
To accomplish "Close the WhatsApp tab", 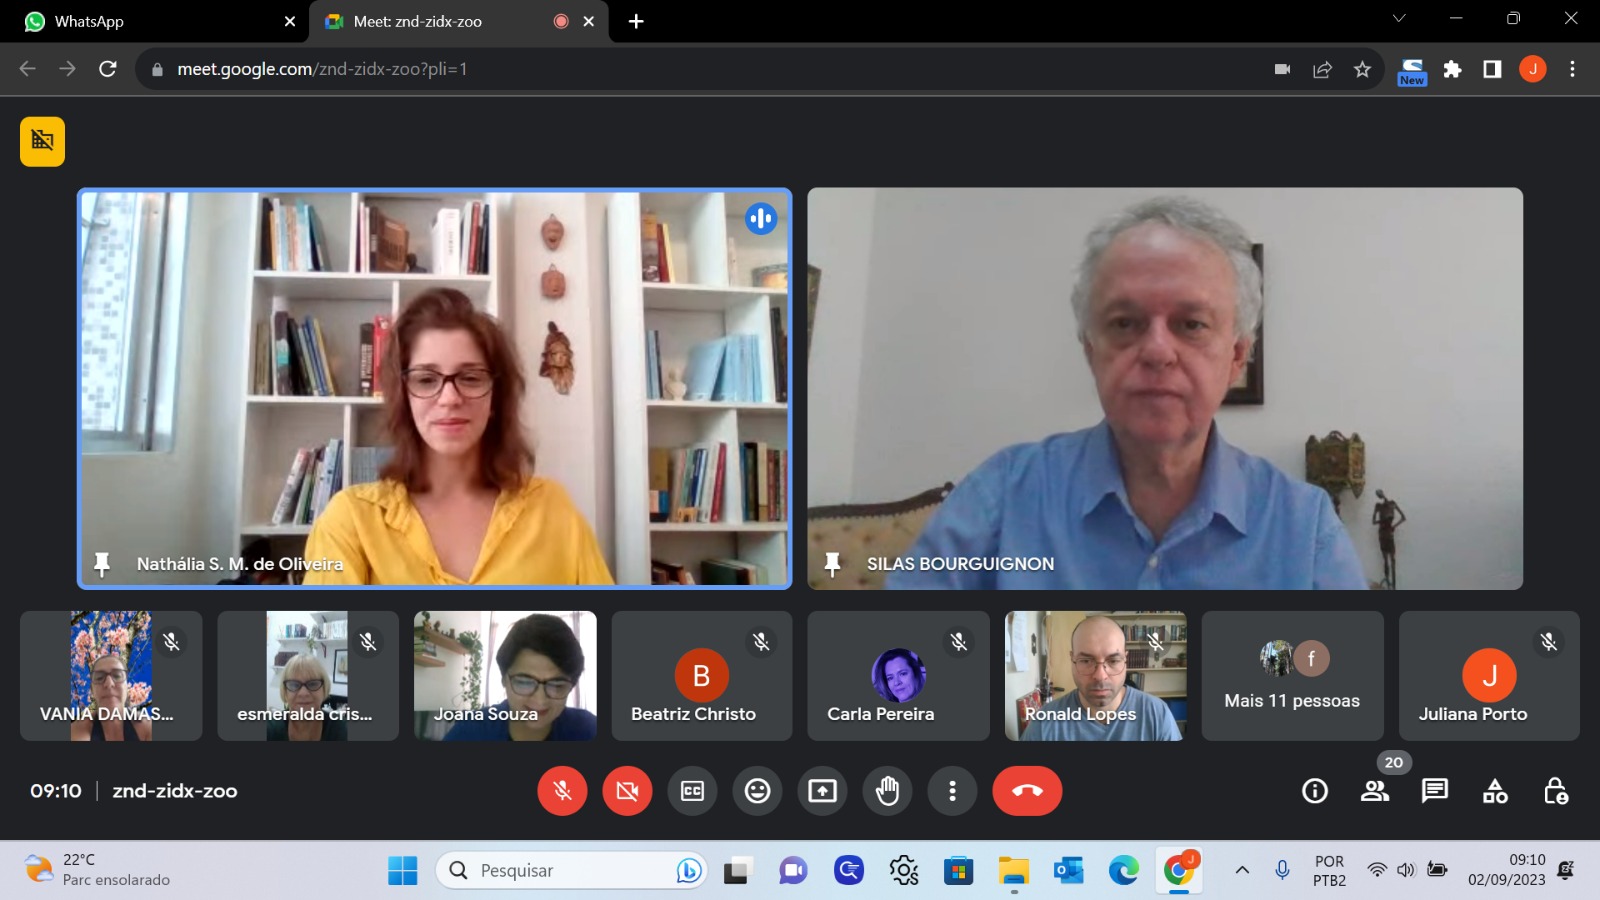I will (289, 21).
